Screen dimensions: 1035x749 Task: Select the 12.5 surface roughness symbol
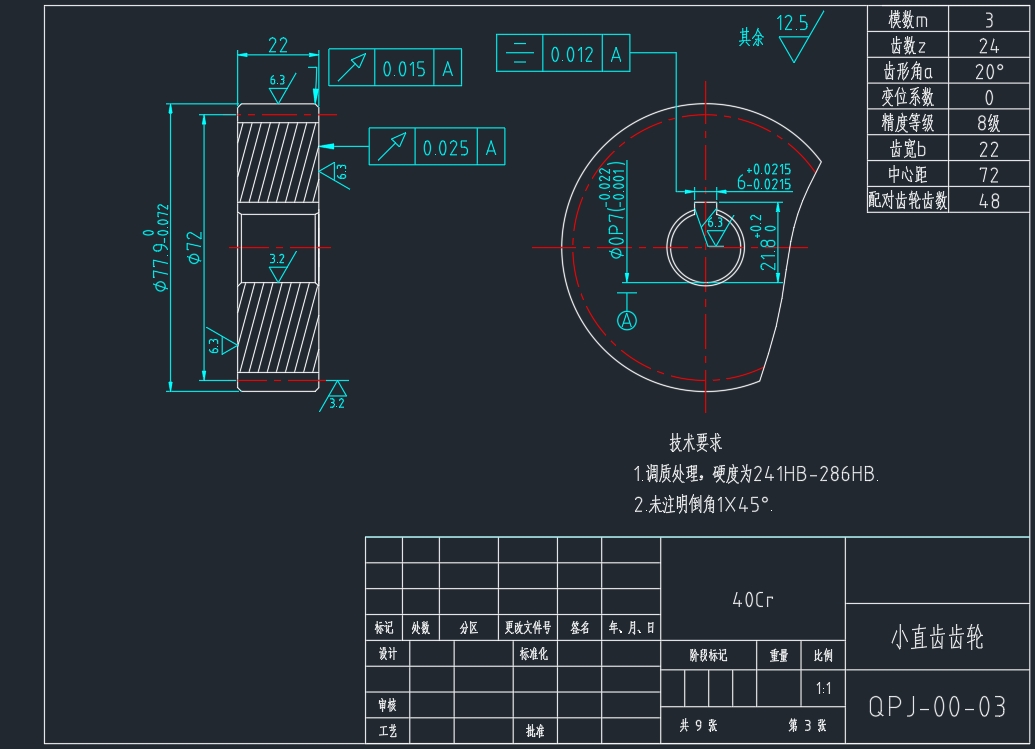tap(799, 37)
